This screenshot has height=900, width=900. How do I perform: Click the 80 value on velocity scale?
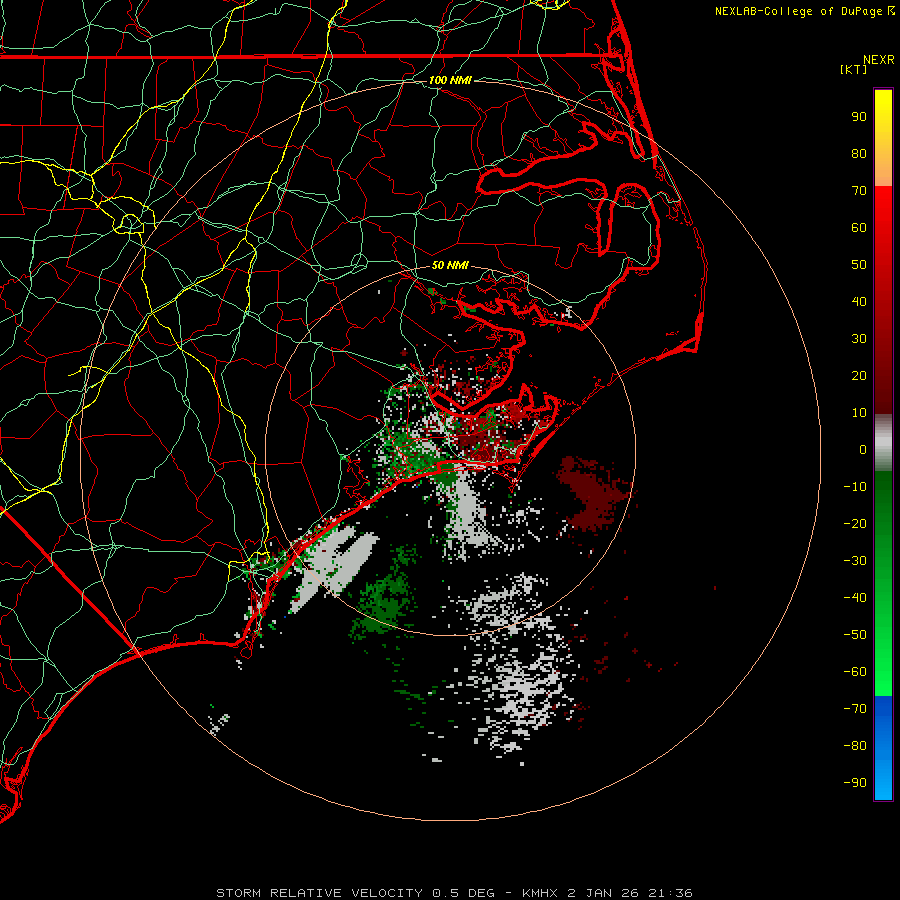click(859, 153)
